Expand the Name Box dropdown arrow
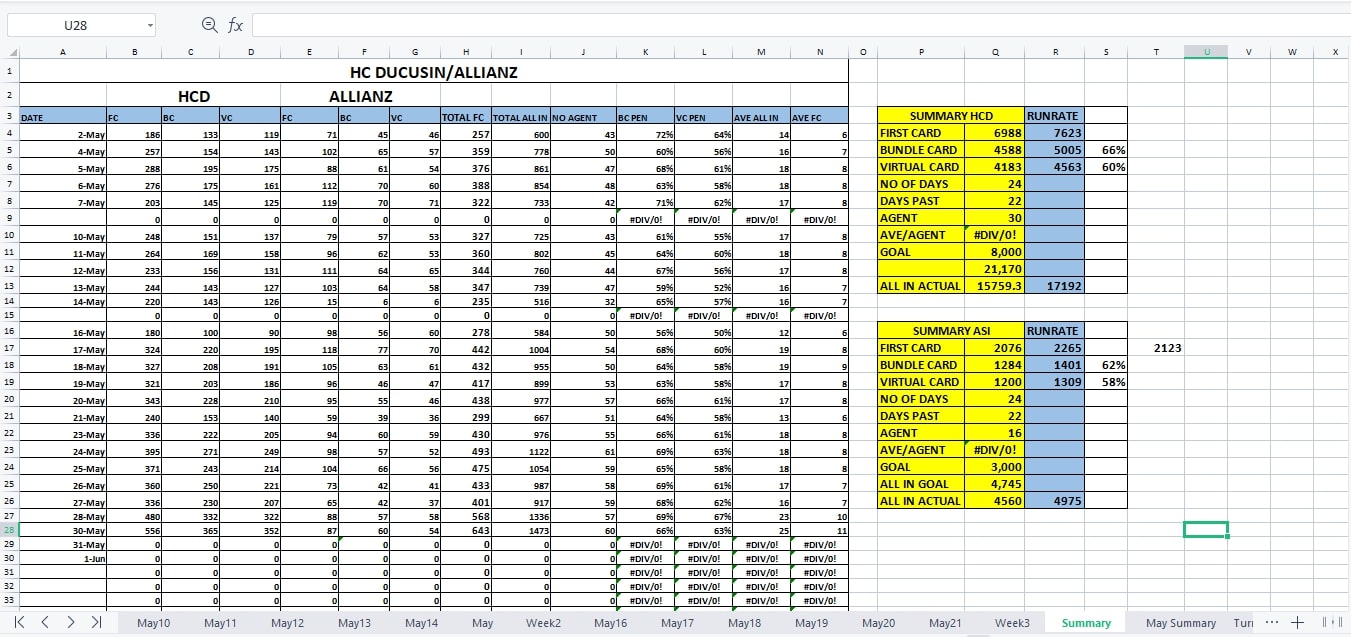This screenshot has height=637, width=1351. (150, 25)
